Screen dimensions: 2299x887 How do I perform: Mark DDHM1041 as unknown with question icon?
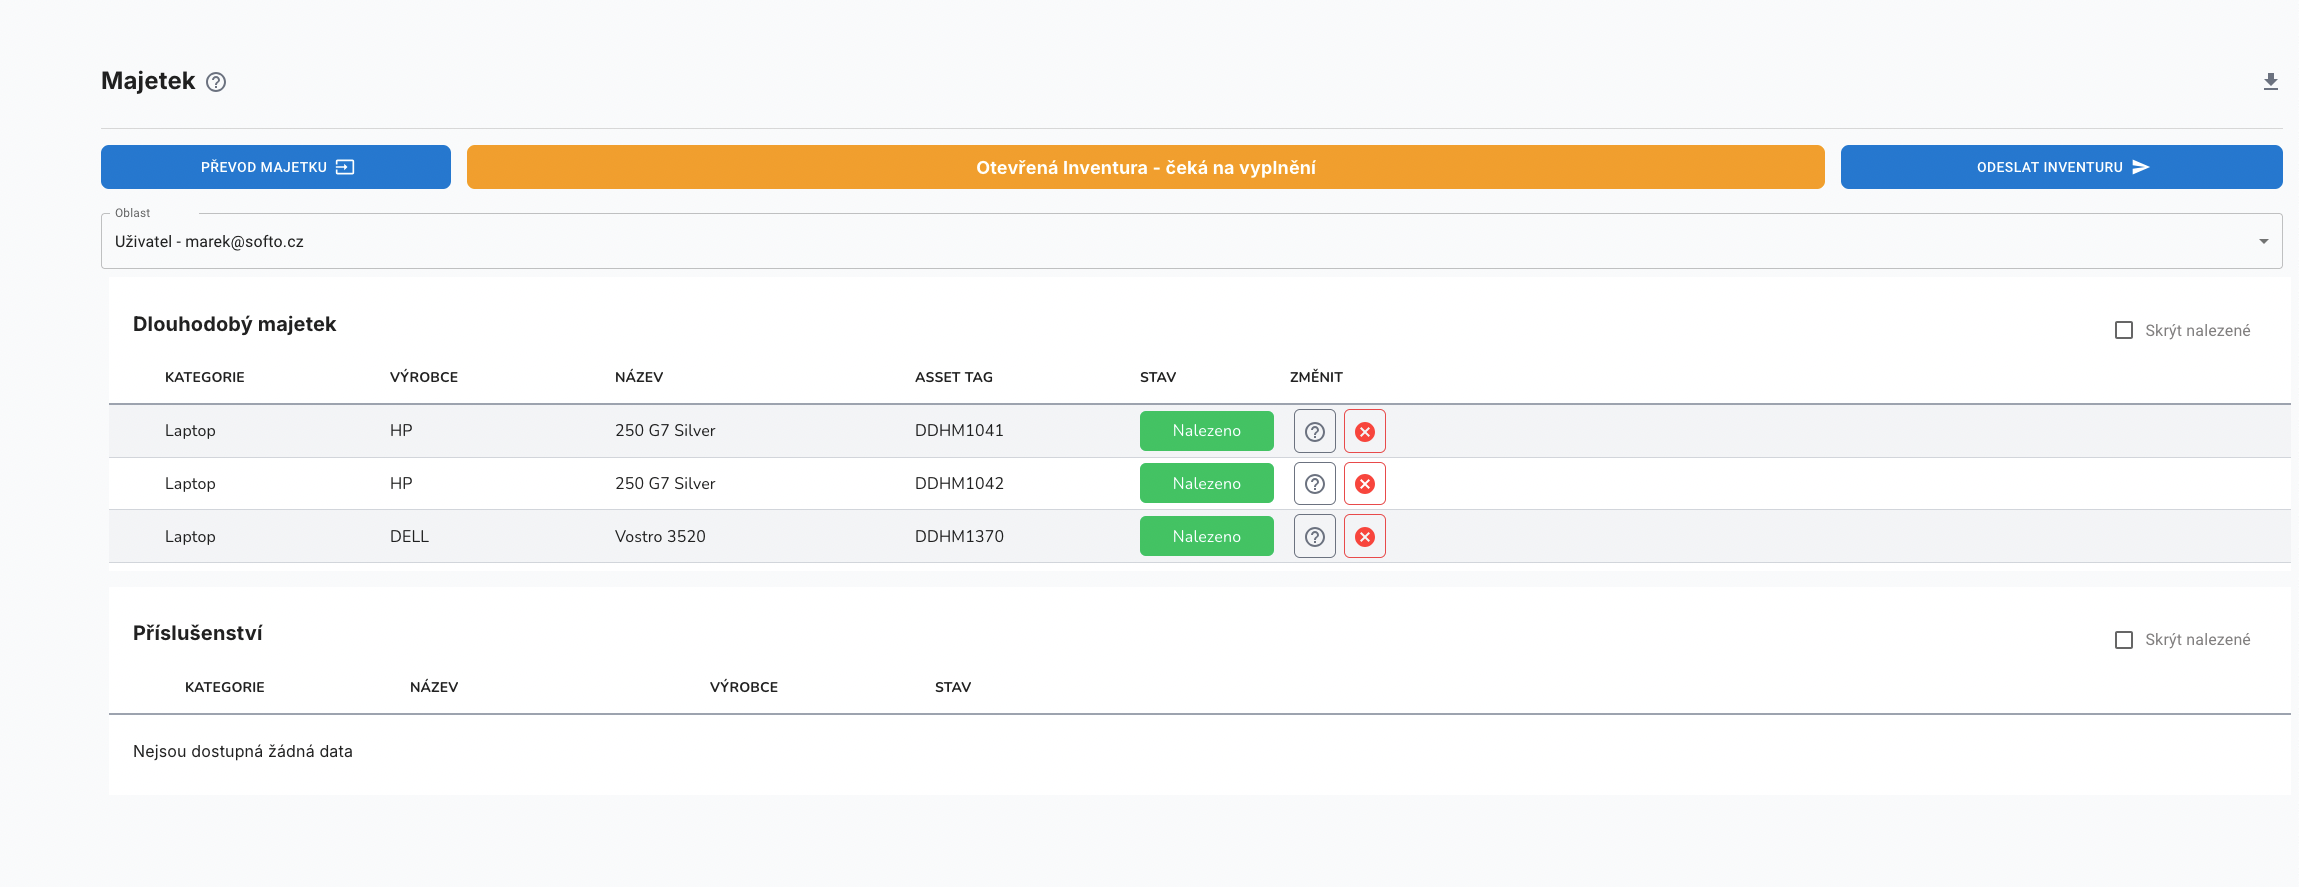[x=1314, y=432]
